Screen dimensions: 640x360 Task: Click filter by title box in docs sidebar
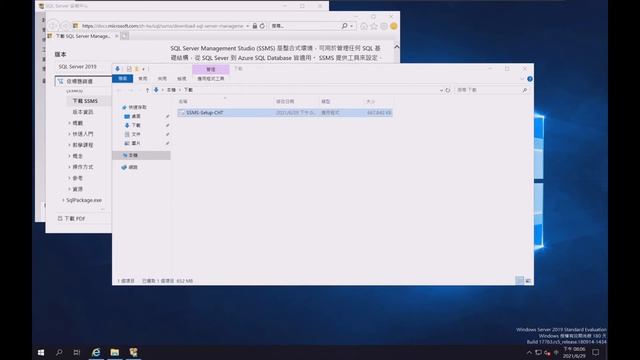pos(84,81)
